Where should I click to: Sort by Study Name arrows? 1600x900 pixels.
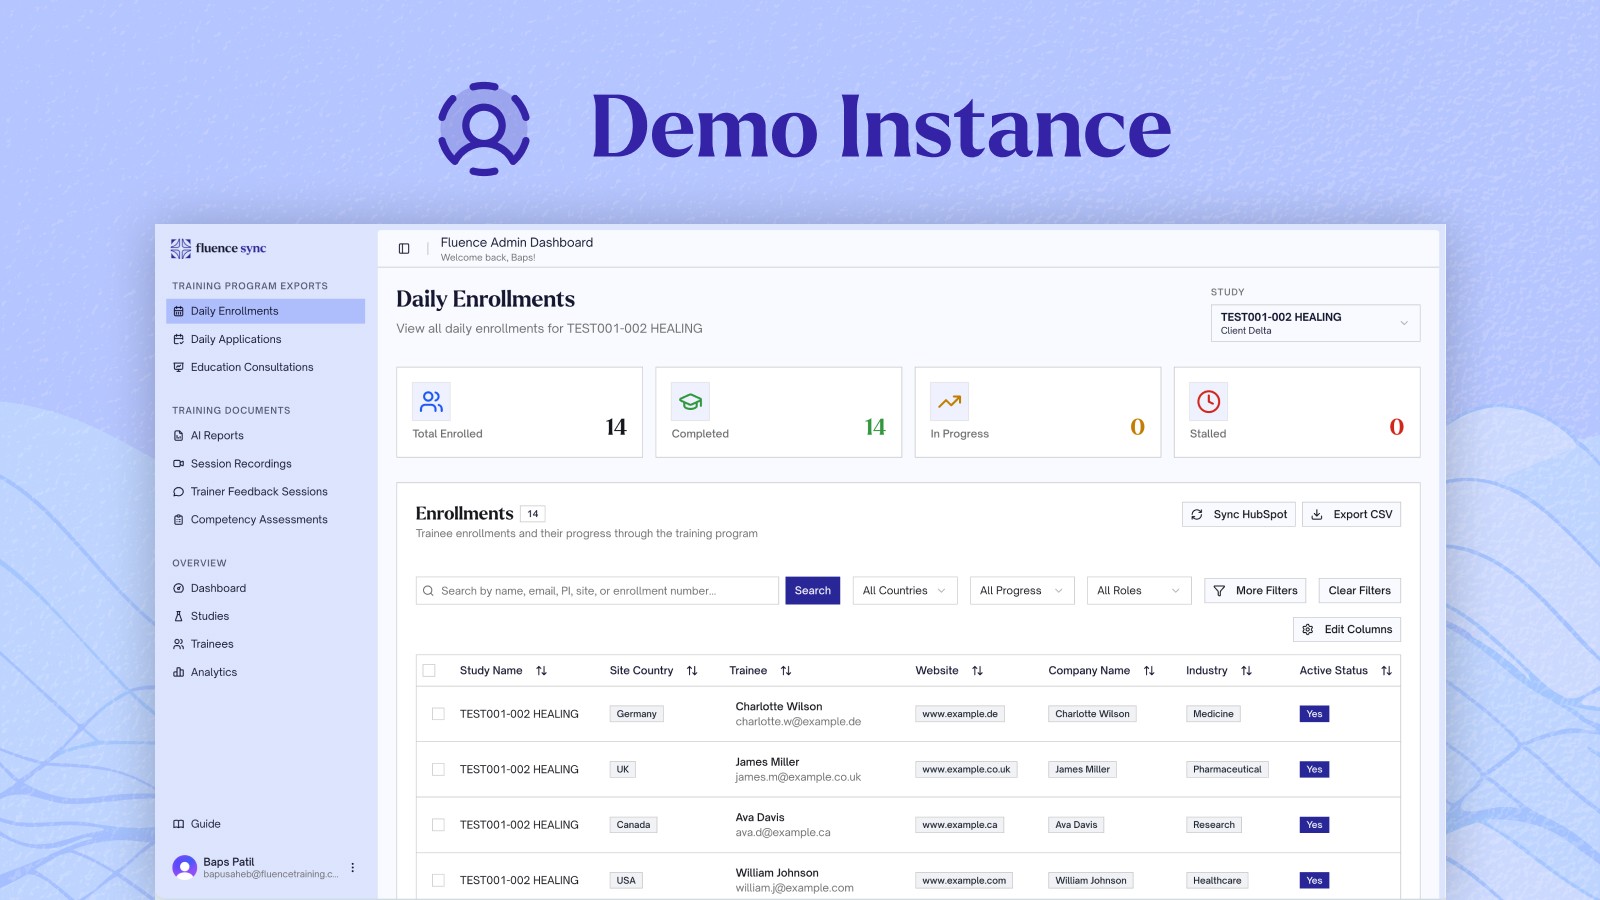pyautogui.click(x=541, y=671)
